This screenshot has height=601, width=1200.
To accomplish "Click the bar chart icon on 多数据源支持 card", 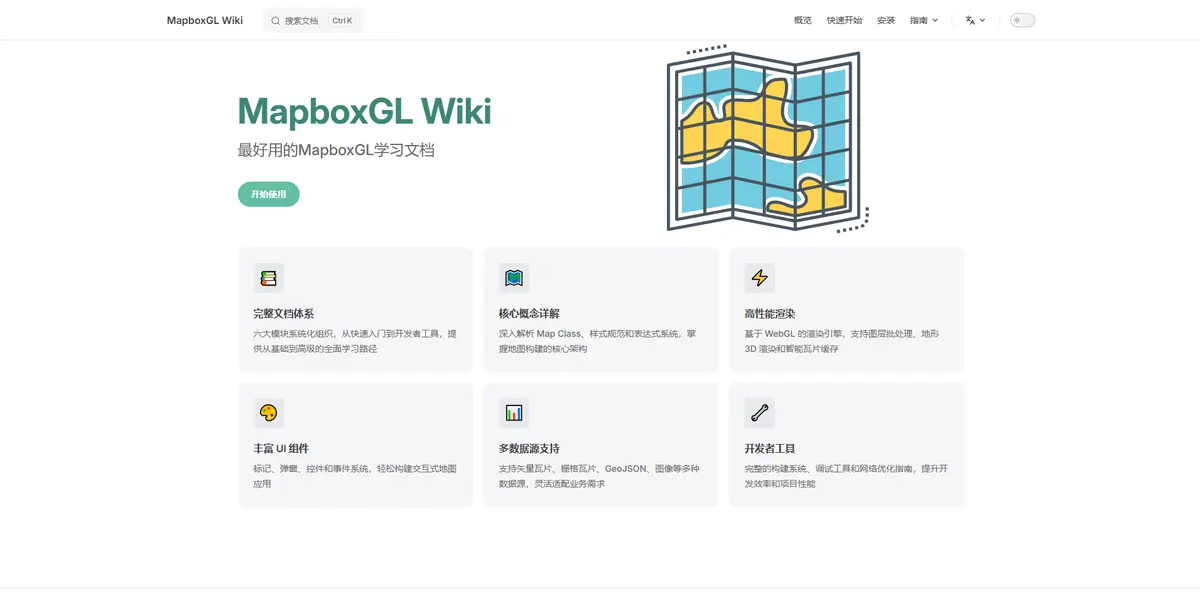I will (514, 412).
